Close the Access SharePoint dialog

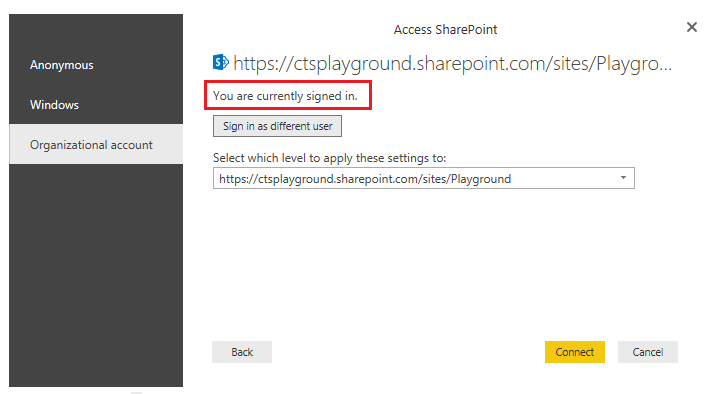point(692,27)
